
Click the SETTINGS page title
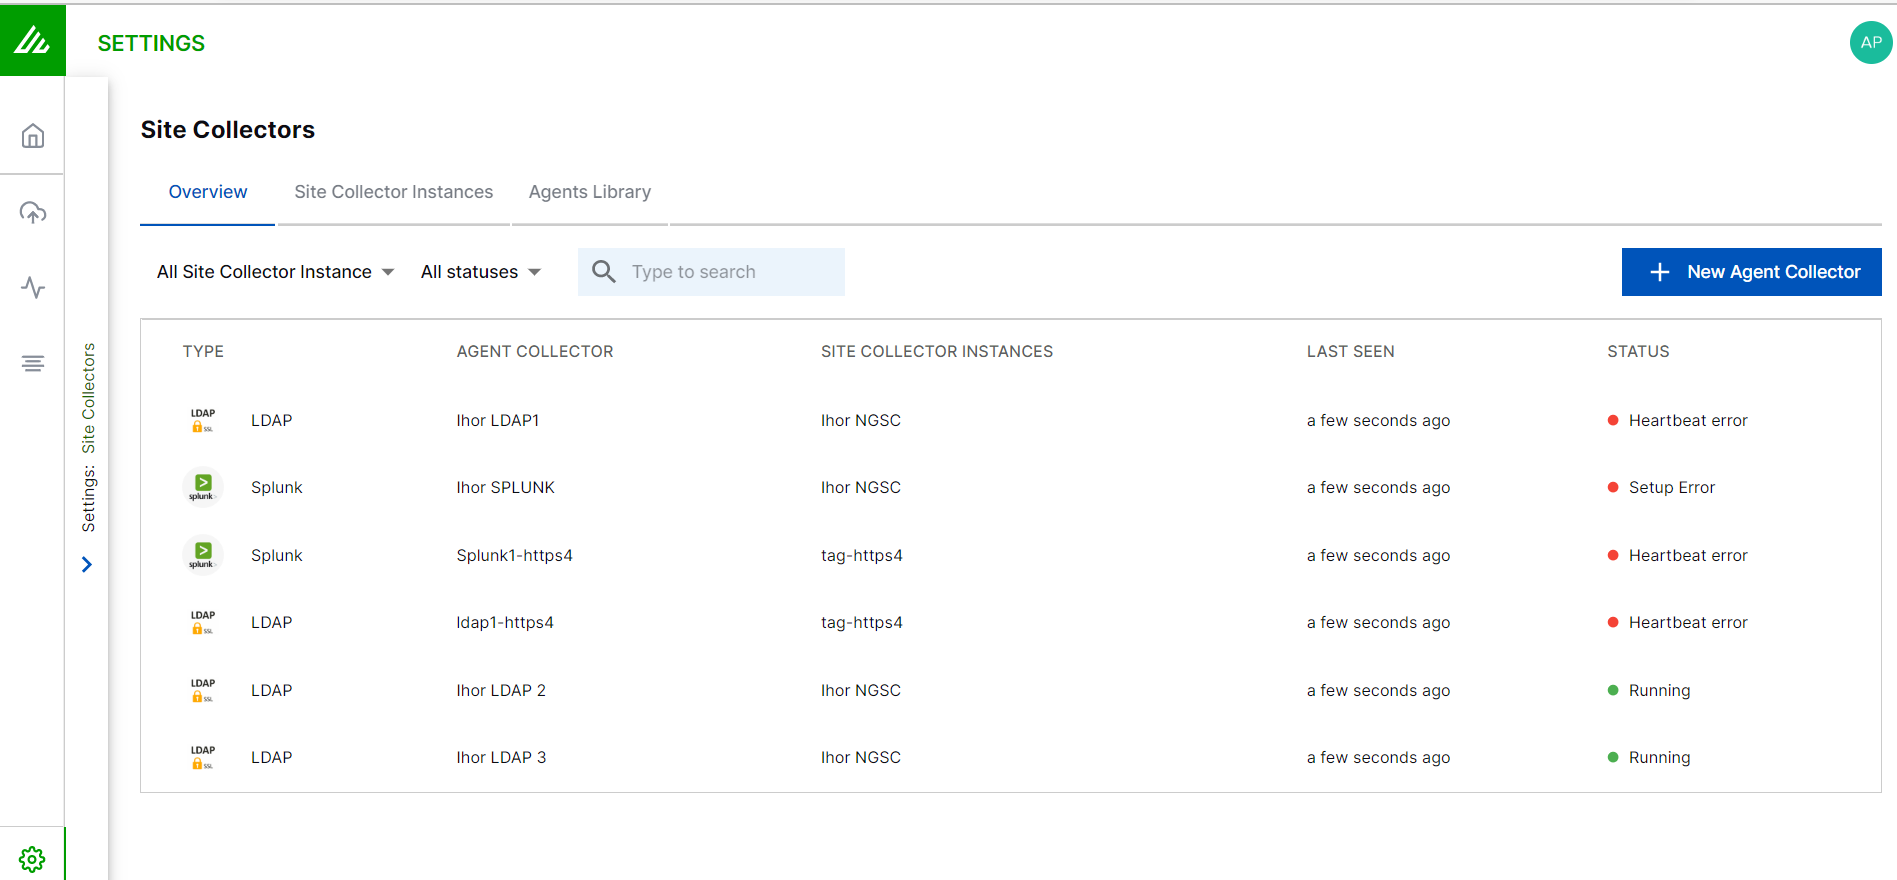(151, 43)
